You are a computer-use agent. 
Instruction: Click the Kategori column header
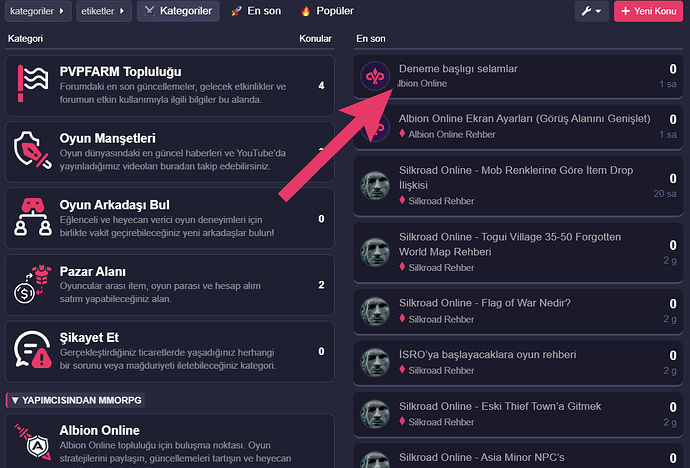pos(25,39)
